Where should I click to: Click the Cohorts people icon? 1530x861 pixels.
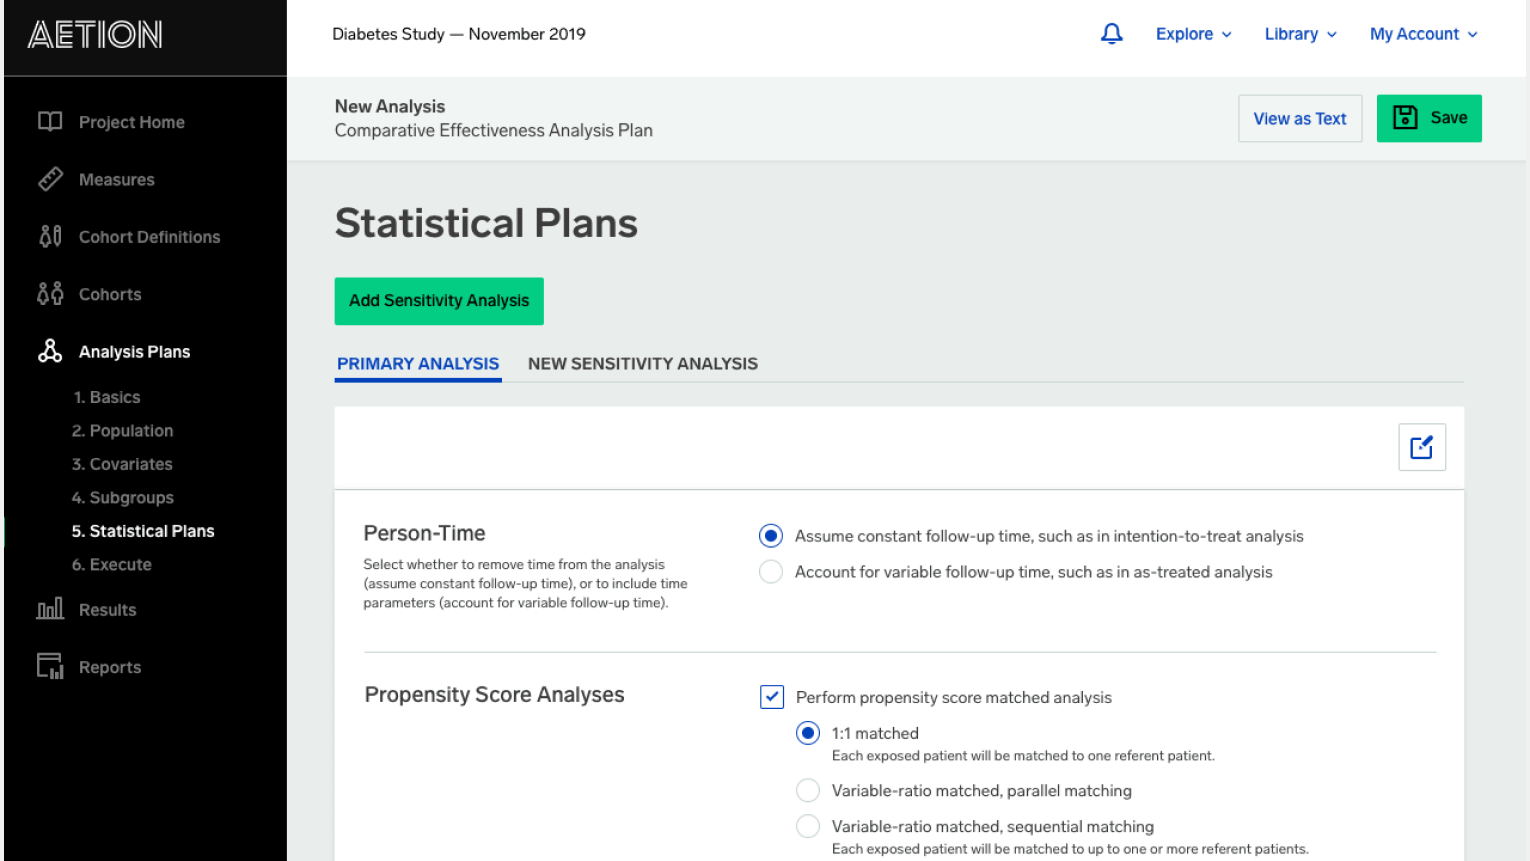click(x=50, y=294)
